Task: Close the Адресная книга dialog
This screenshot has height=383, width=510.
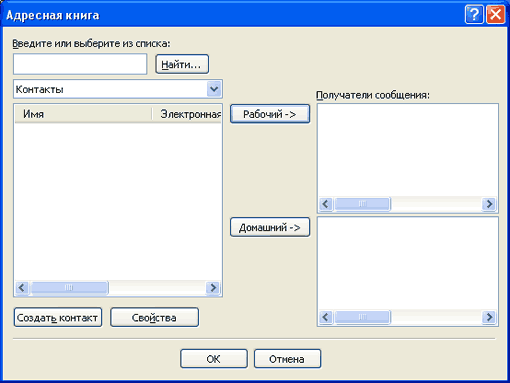Action: click(495, 15)
